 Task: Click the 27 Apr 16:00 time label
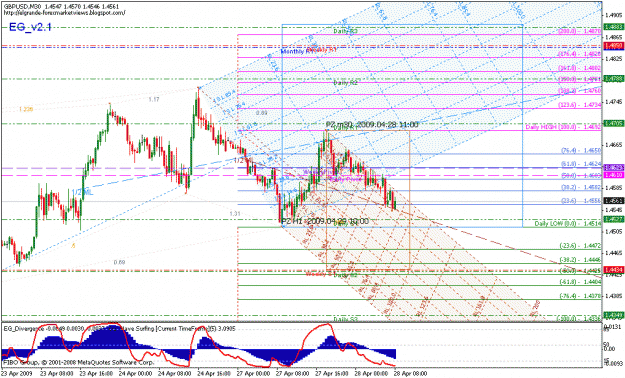click(332, 374)
